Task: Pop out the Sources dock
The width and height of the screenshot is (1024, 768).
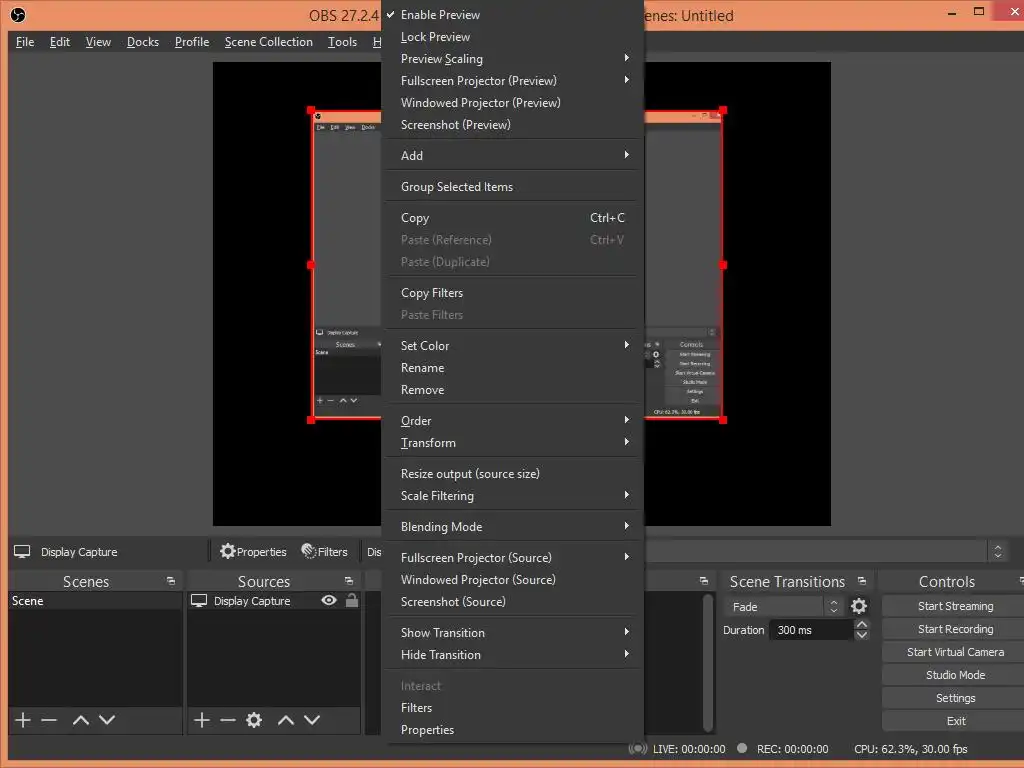Action: tap(349, 581)
